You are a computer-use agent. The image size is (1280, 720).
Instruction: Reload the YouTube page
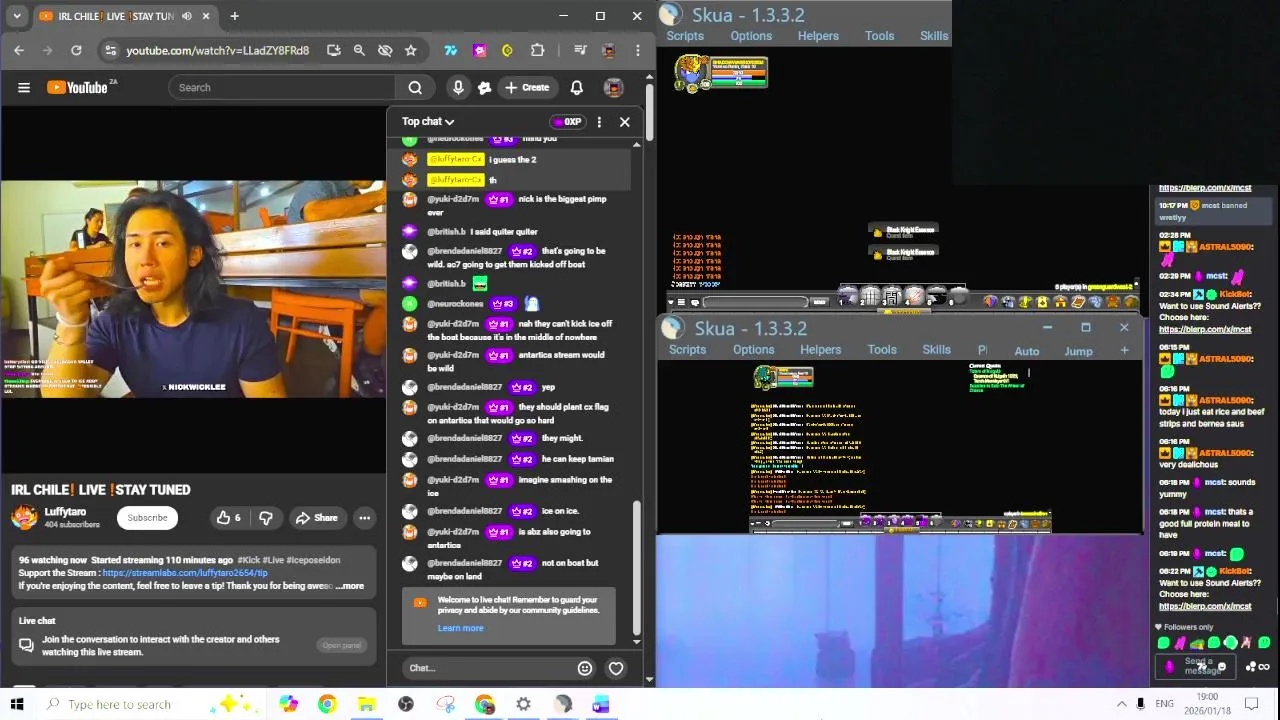[76, 50]
